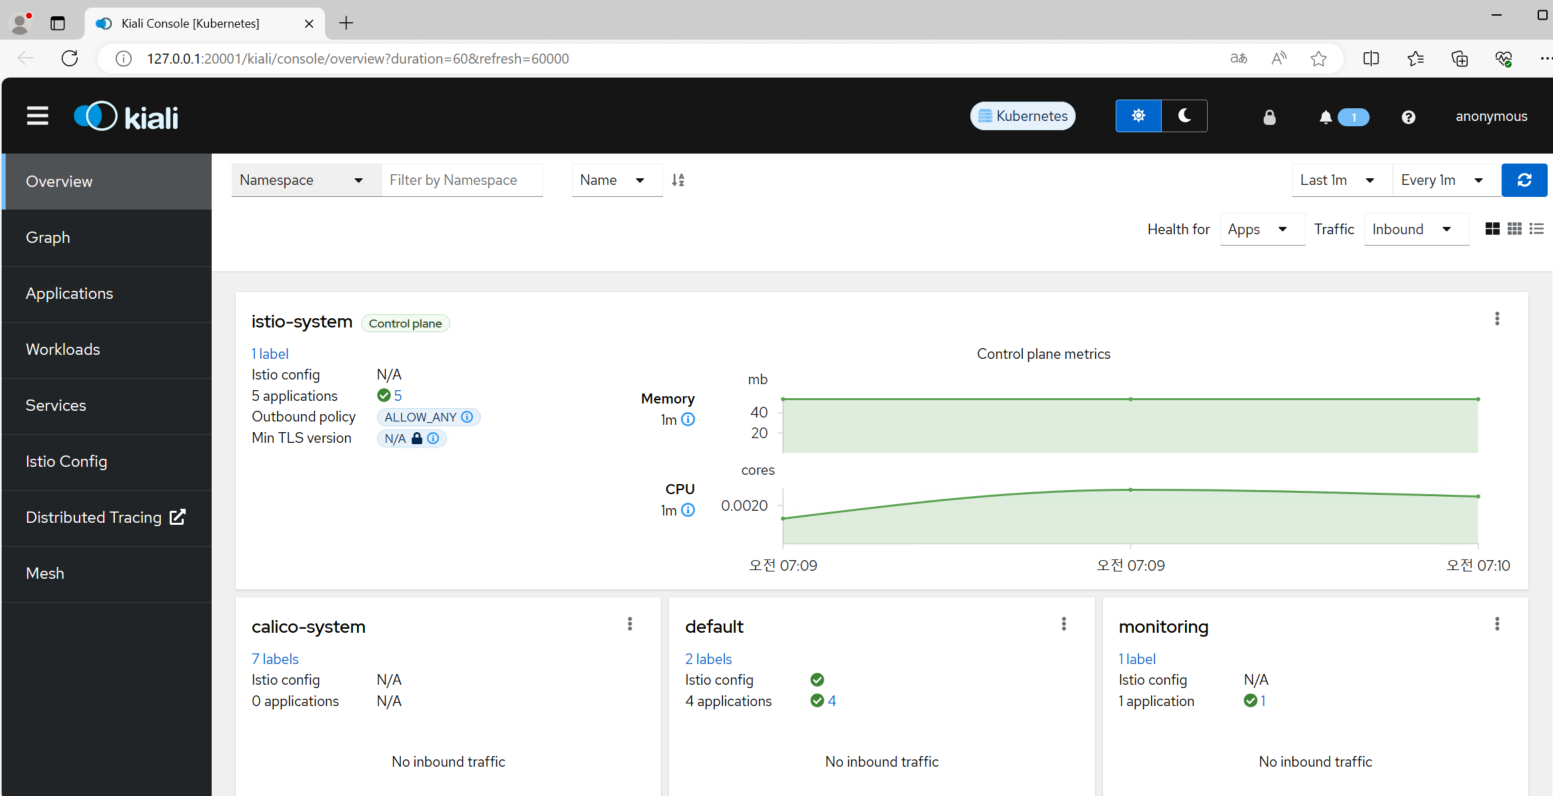
Task: Open the hamburger navigation menu
Action: click(38, 116)
